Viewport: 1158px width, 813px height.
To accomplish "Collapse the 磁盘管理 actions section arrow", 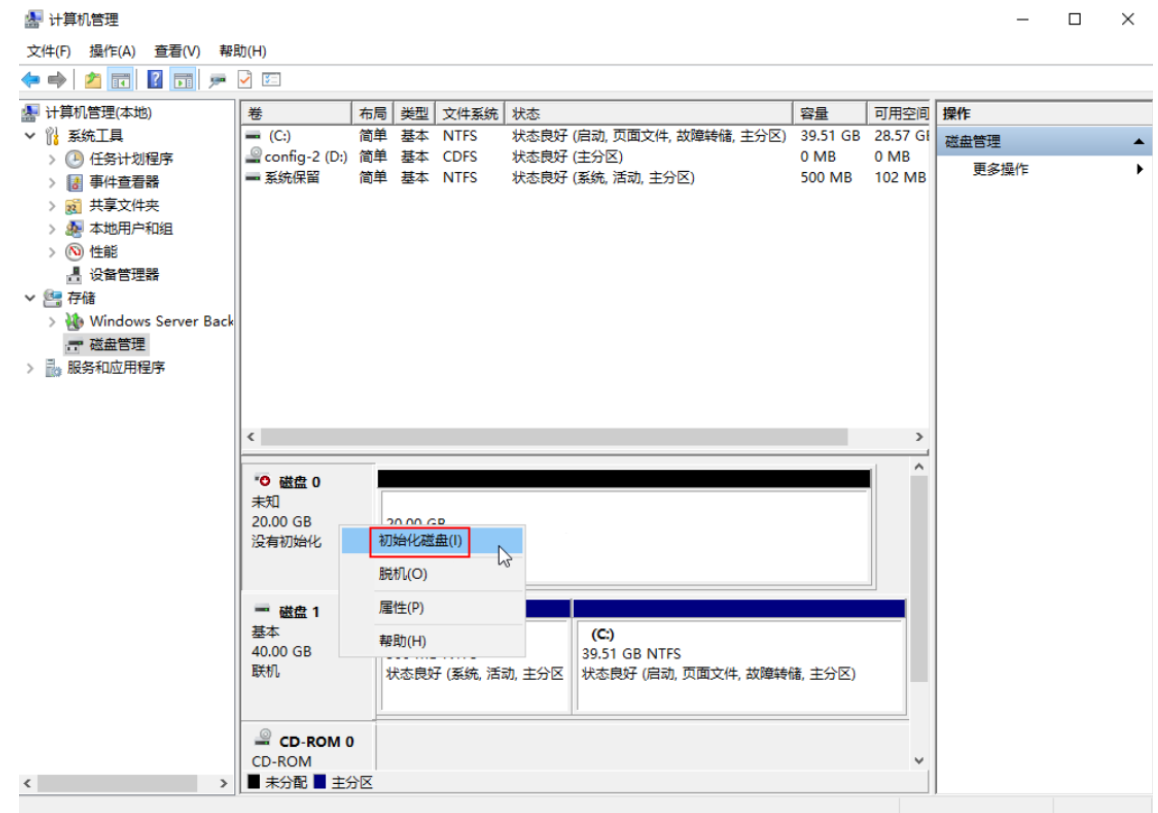I will coord(1139,141).
